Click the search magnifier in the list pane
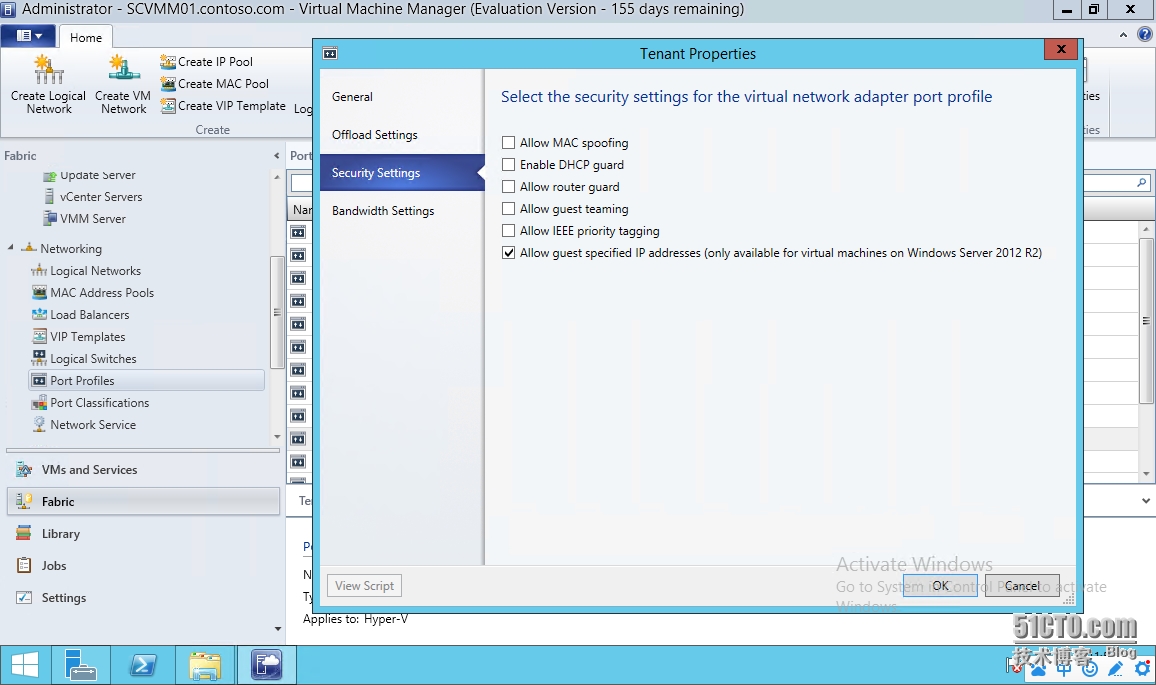The image size is (1156, 685). pos(1142,182)
